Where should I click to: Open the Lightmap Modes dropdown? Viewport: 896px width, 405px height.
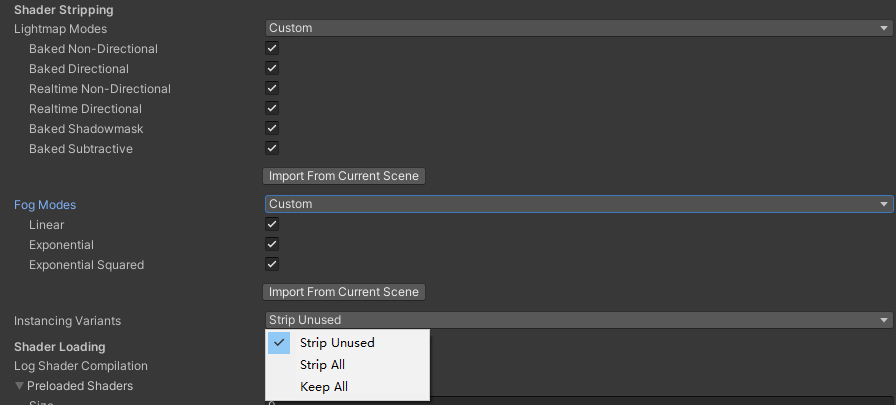tap(578, 28)
